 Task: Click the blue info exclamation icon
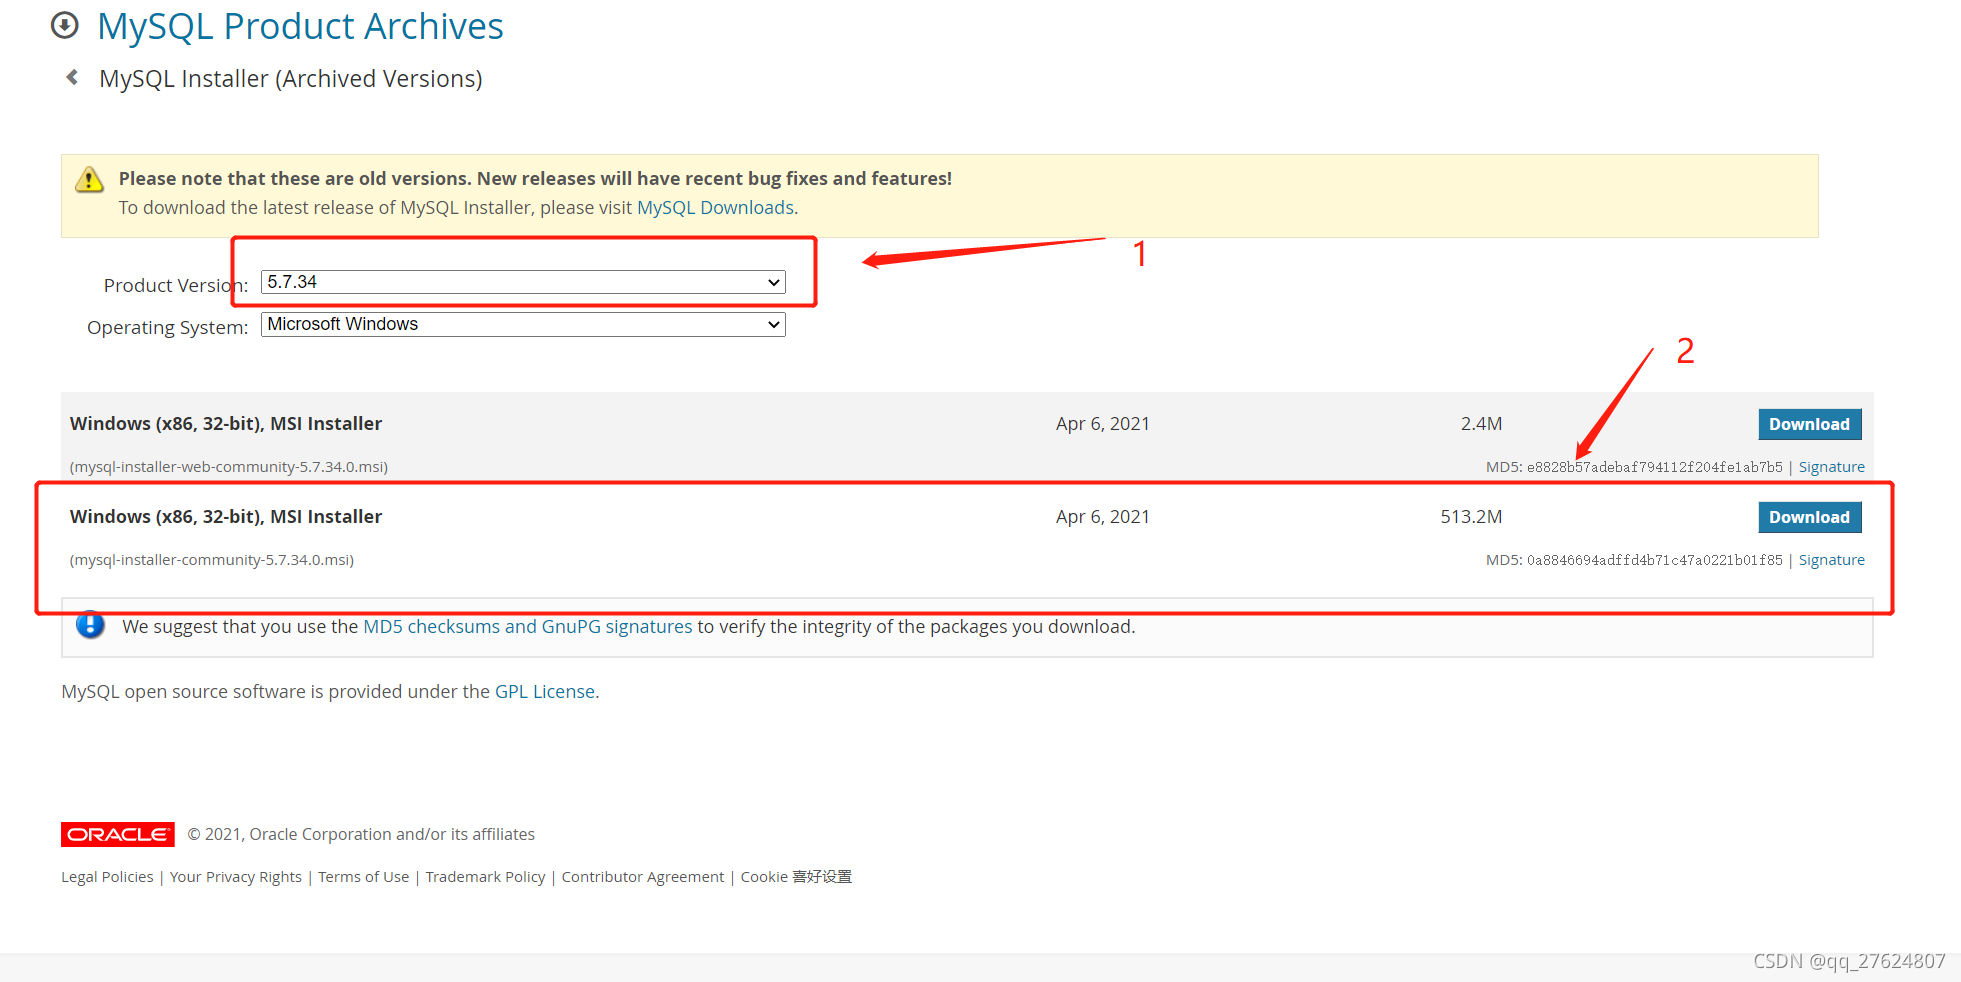90,625
